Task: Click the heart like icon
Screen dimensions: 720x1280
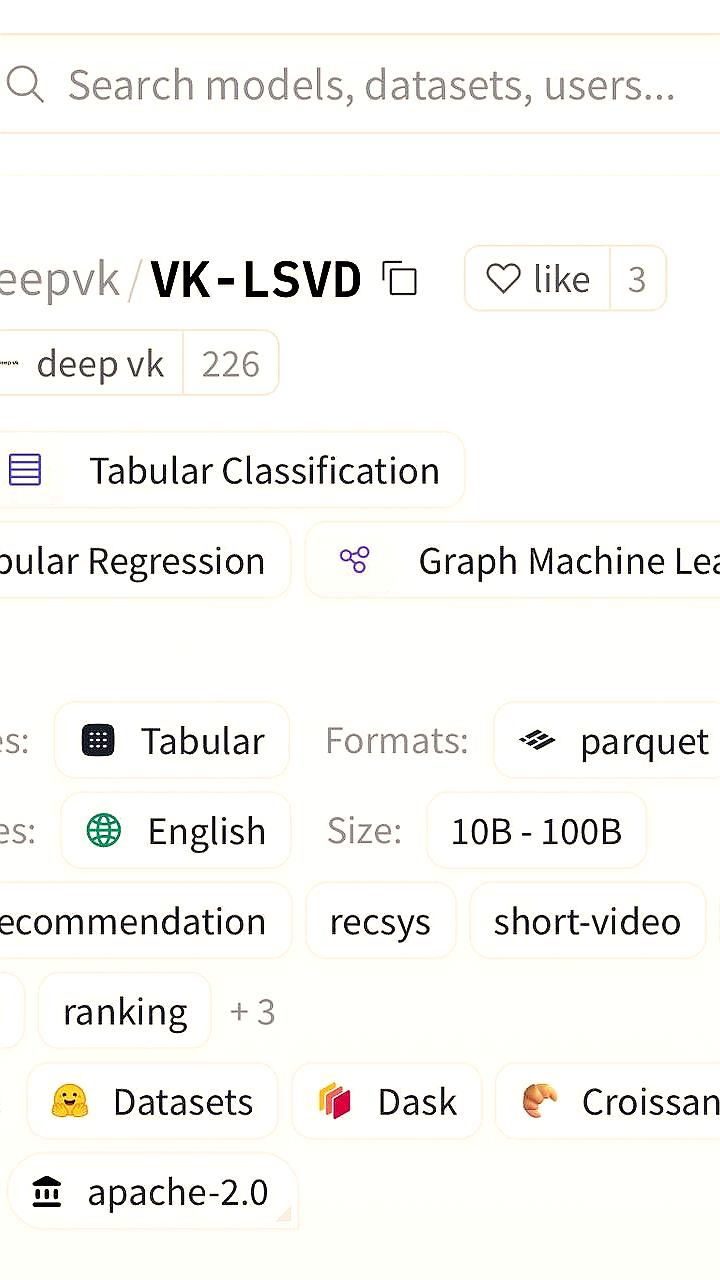Action: tap(503, 279)
